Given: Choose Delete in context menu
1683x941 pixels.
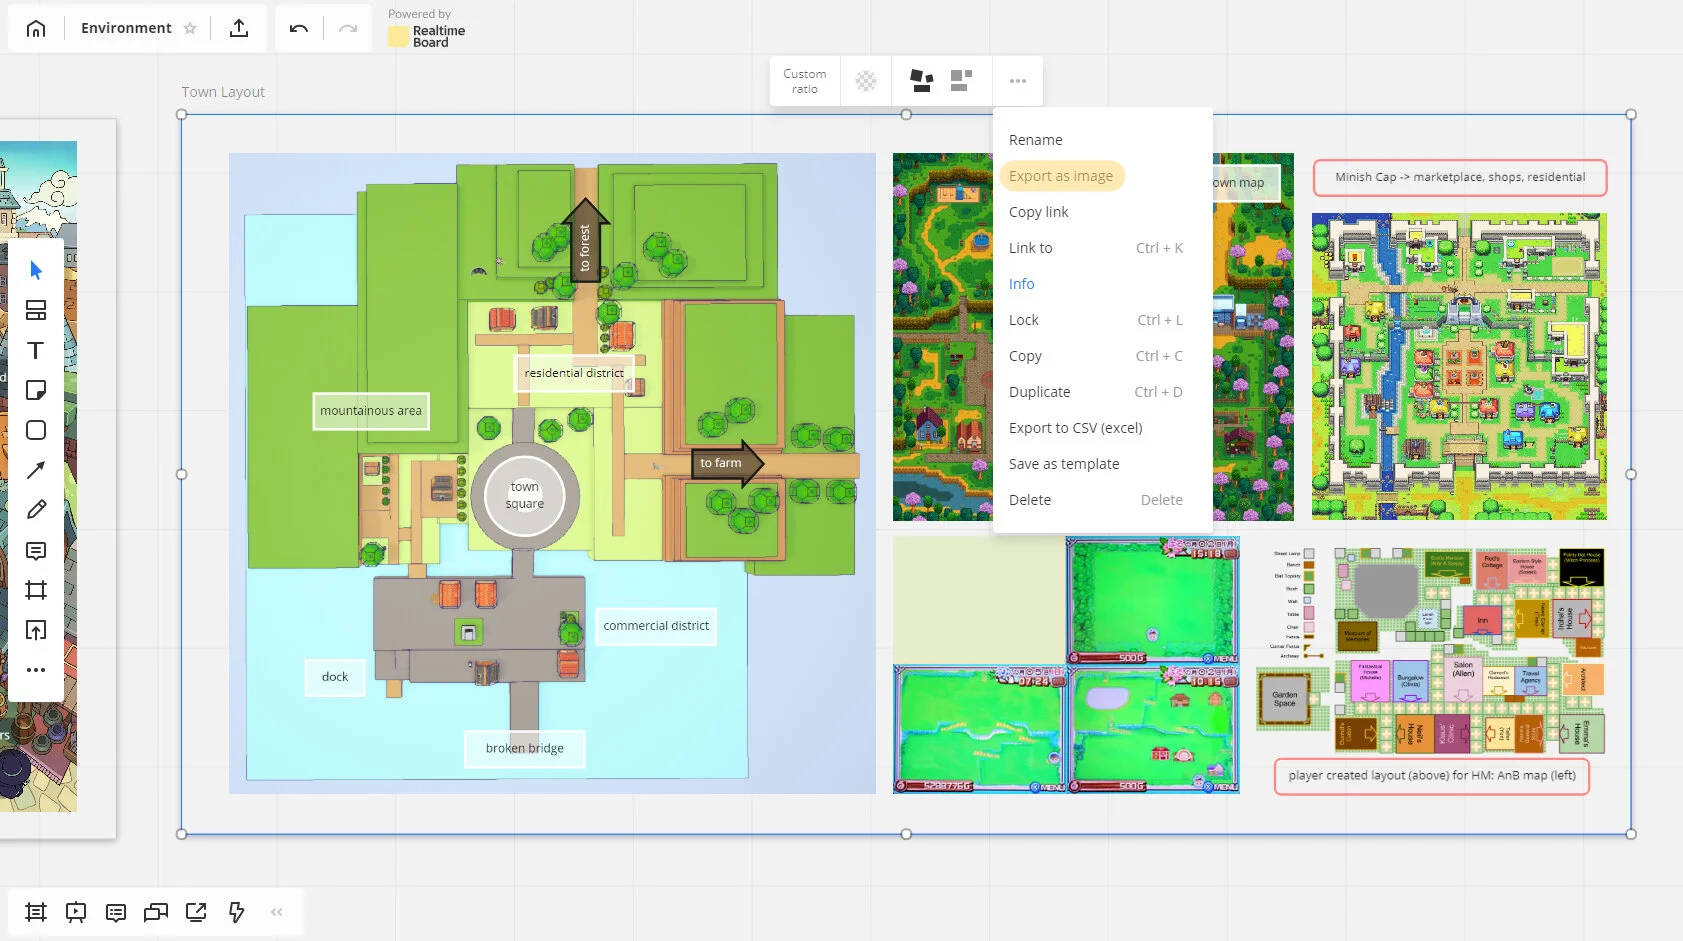Looking at the screenshot, I should [1102, 500].
